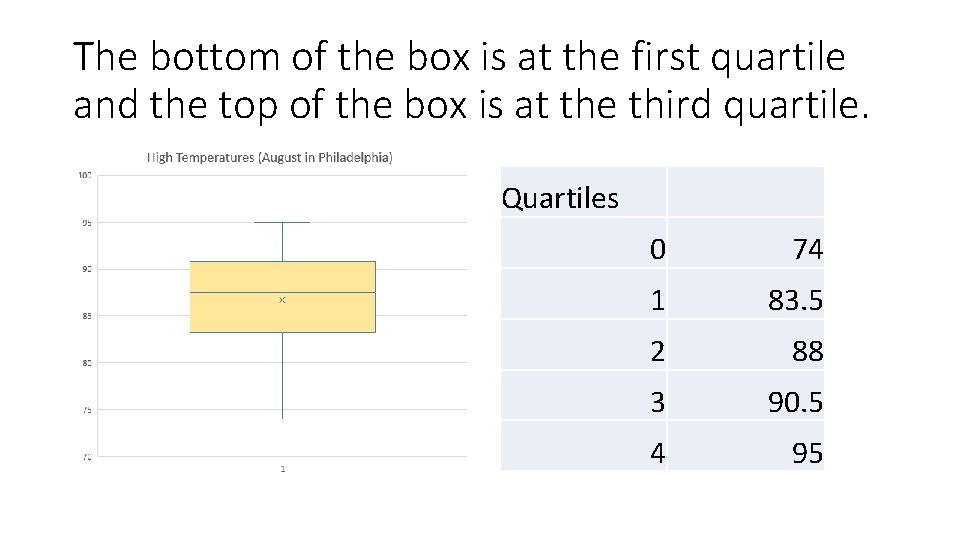This screenshot has width=960, height=540.
Task: Click the 75 label on the y-axis
Action: click(x=87, y=410)
